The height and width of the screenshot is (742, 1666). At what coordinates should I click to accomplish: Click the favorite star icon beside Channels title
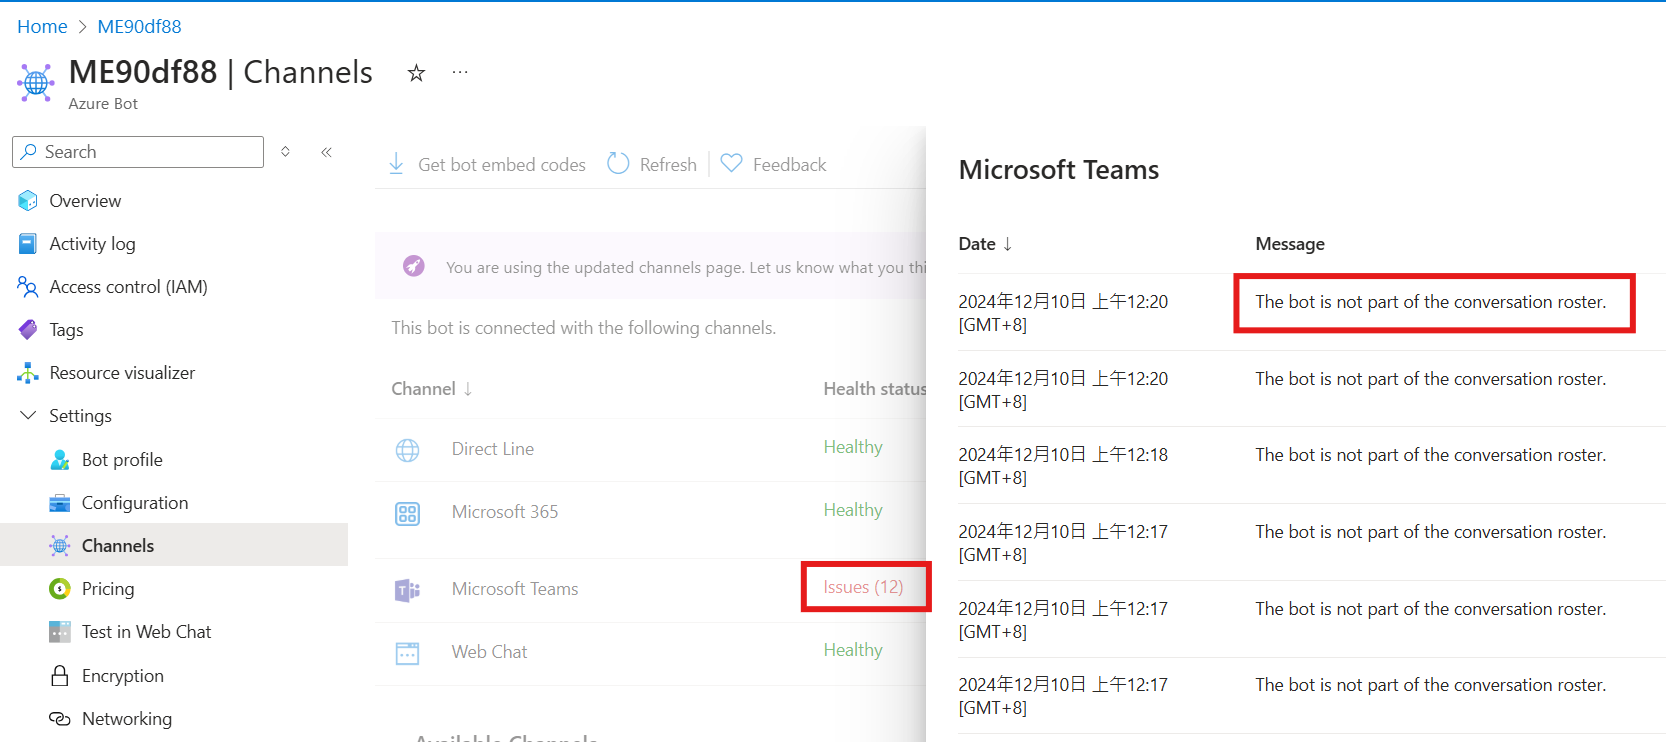(416, 73)
